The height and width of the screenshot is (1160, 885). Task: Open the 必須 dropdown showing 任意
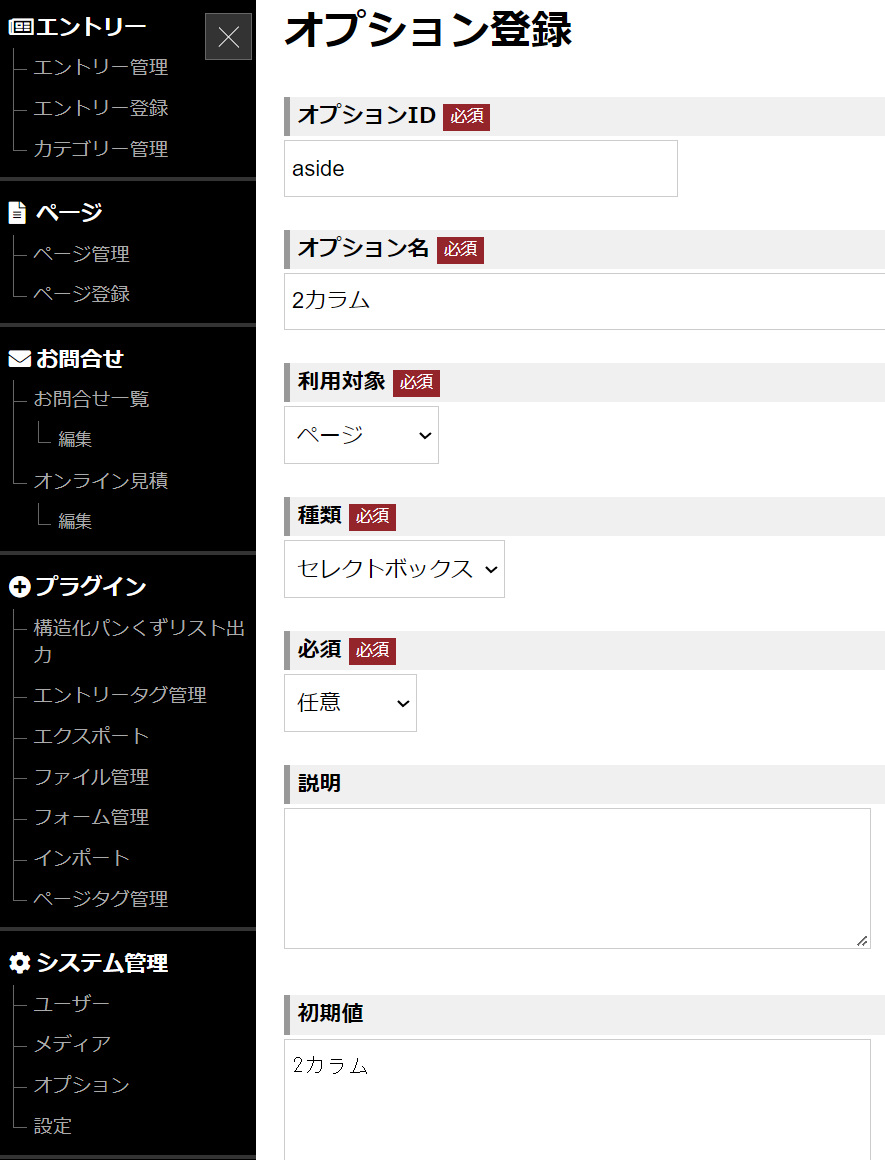350,703
